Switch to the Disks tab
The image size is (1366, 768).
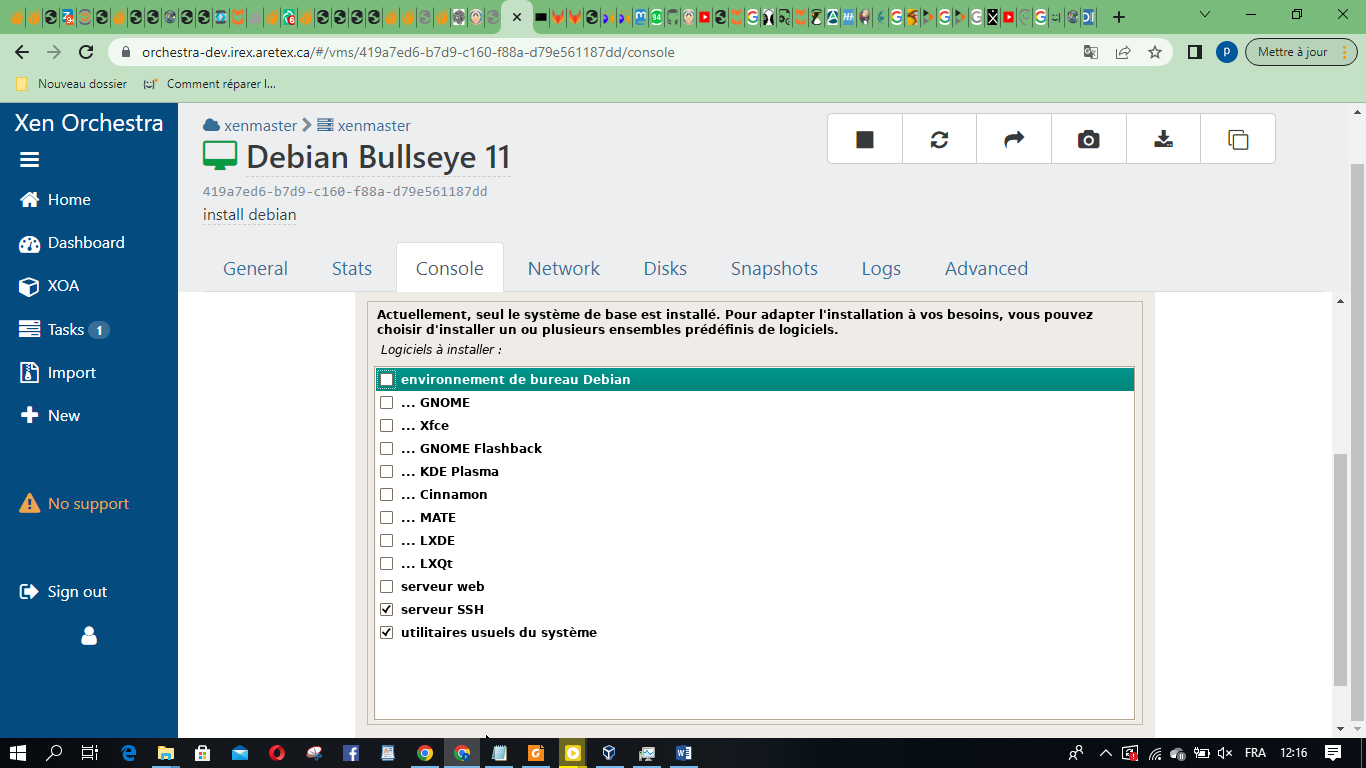pos(665,268)
